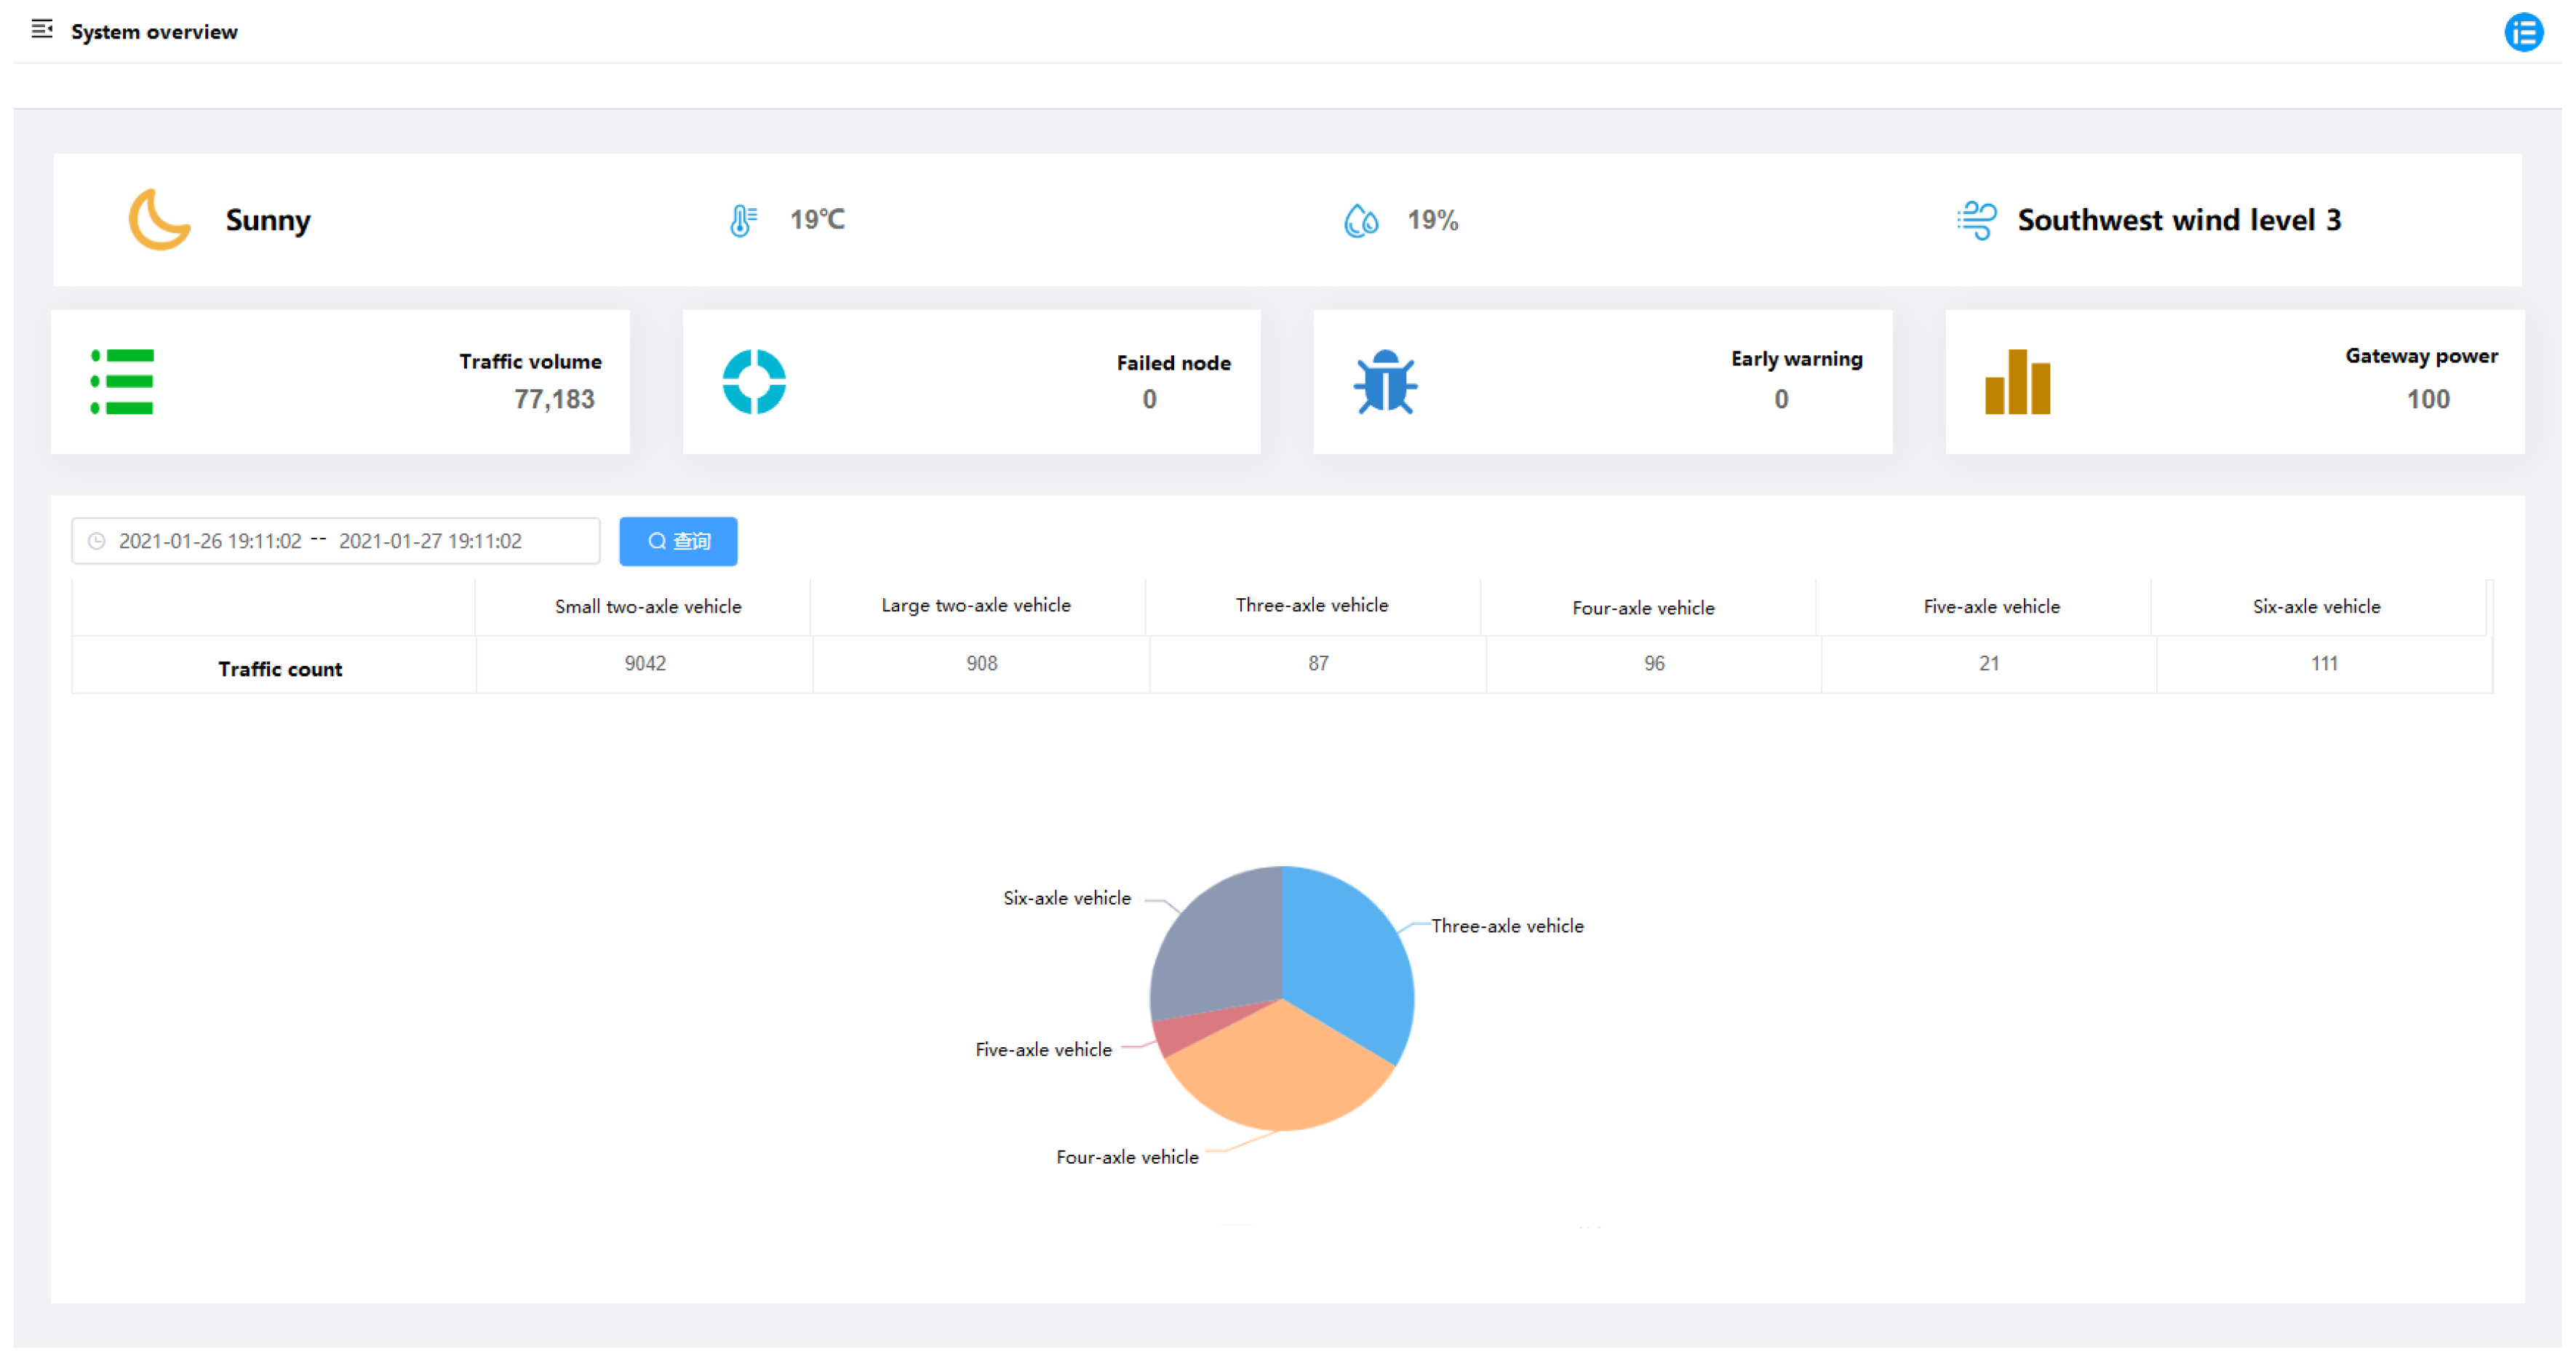Toggle the sidebar hamburger menu icon
This screenshot has width=2576, height=1363.
click(x=41, y=30)
